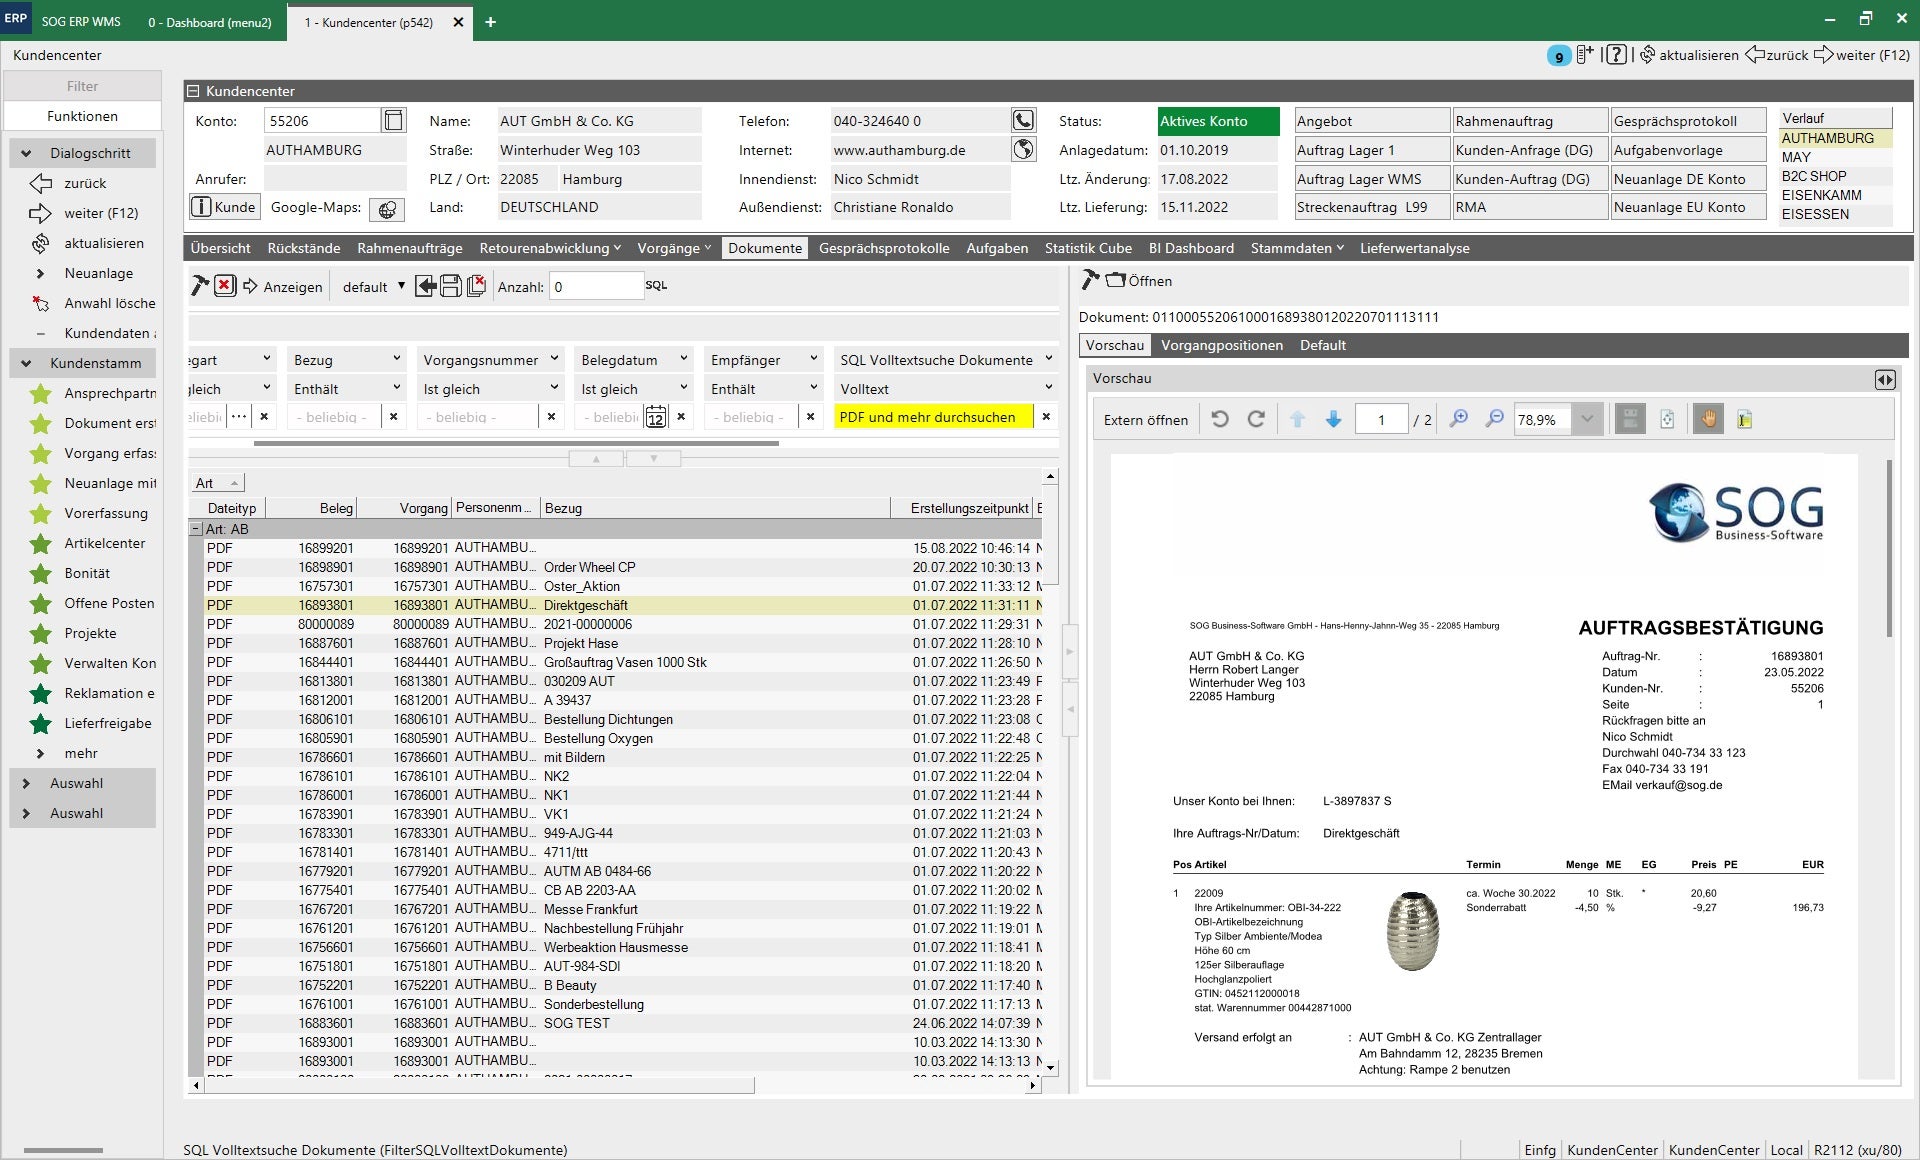Collapse the 'Art: AB' group row
1920x1160 pixels.
pos(196,529)
